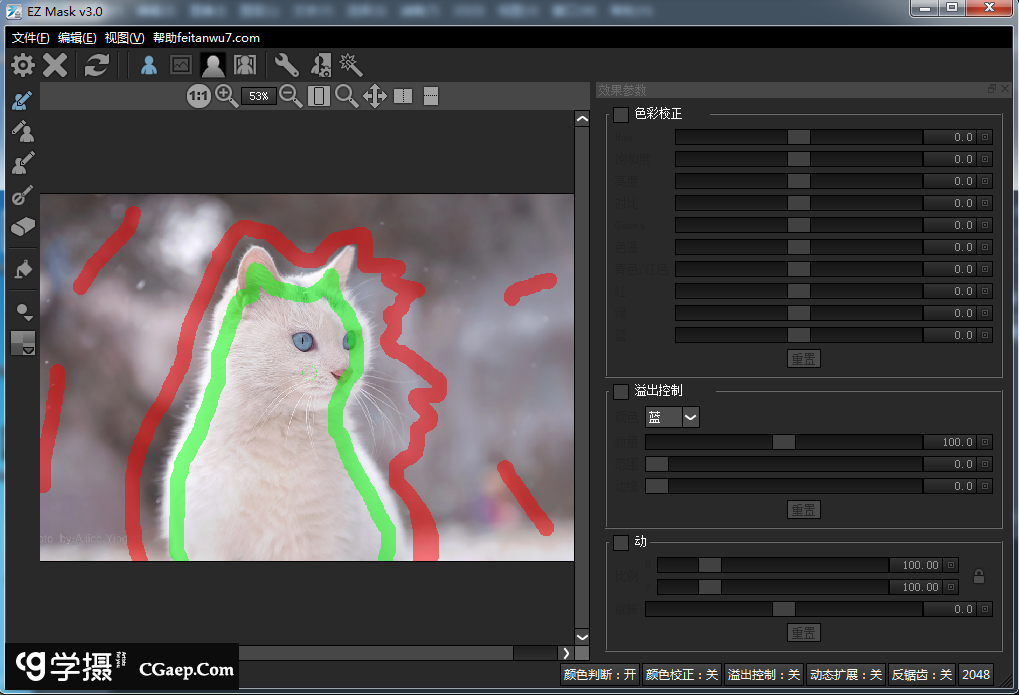This screenshot has width=1019, height=695.
Task: Zoom in using the magnifier plus icon
Action: coord(226,96)
